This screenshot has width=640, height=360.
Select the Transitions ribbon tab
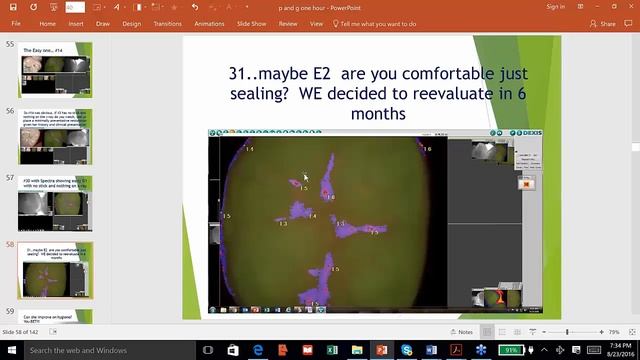tap(167, 24)
